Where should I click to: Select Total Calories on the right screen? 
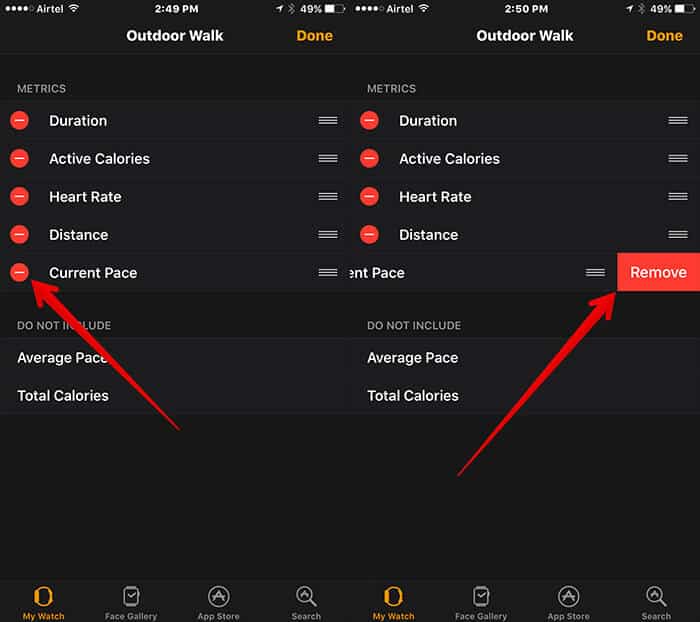[x=525, y=396]
